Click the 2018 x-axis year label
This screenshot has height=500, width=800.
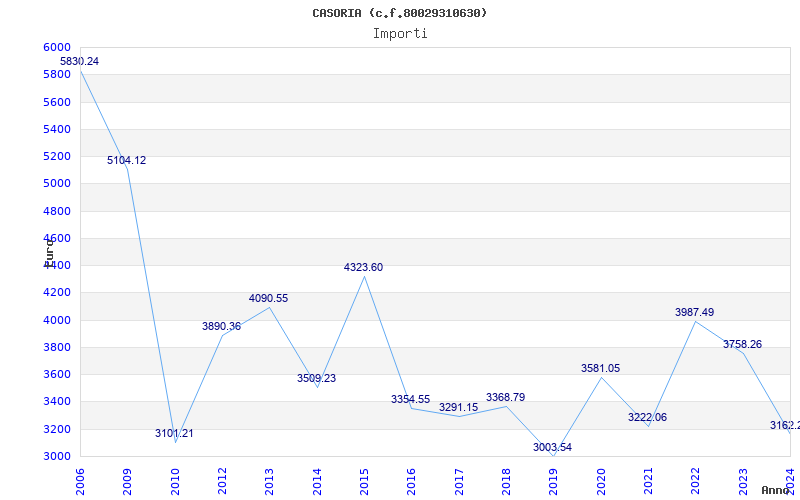pos(506,482)
